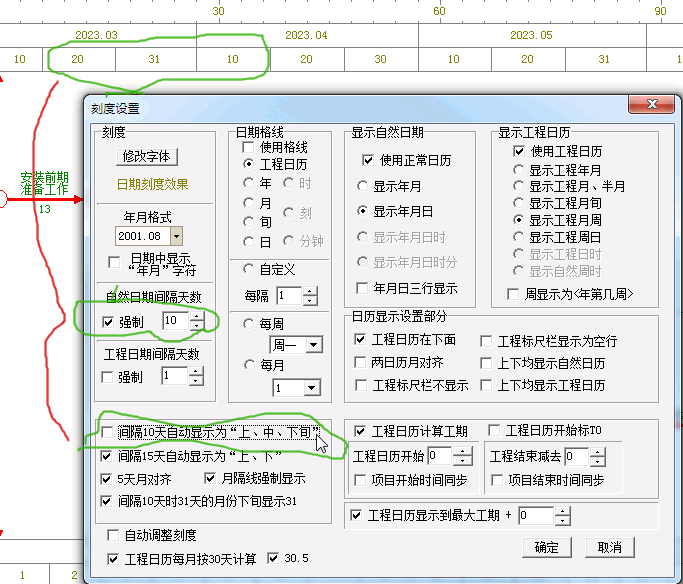683x584 pixels.
Task: Enable 工程日历开始标T0 checkbox
Action: [x=494, y=430]
